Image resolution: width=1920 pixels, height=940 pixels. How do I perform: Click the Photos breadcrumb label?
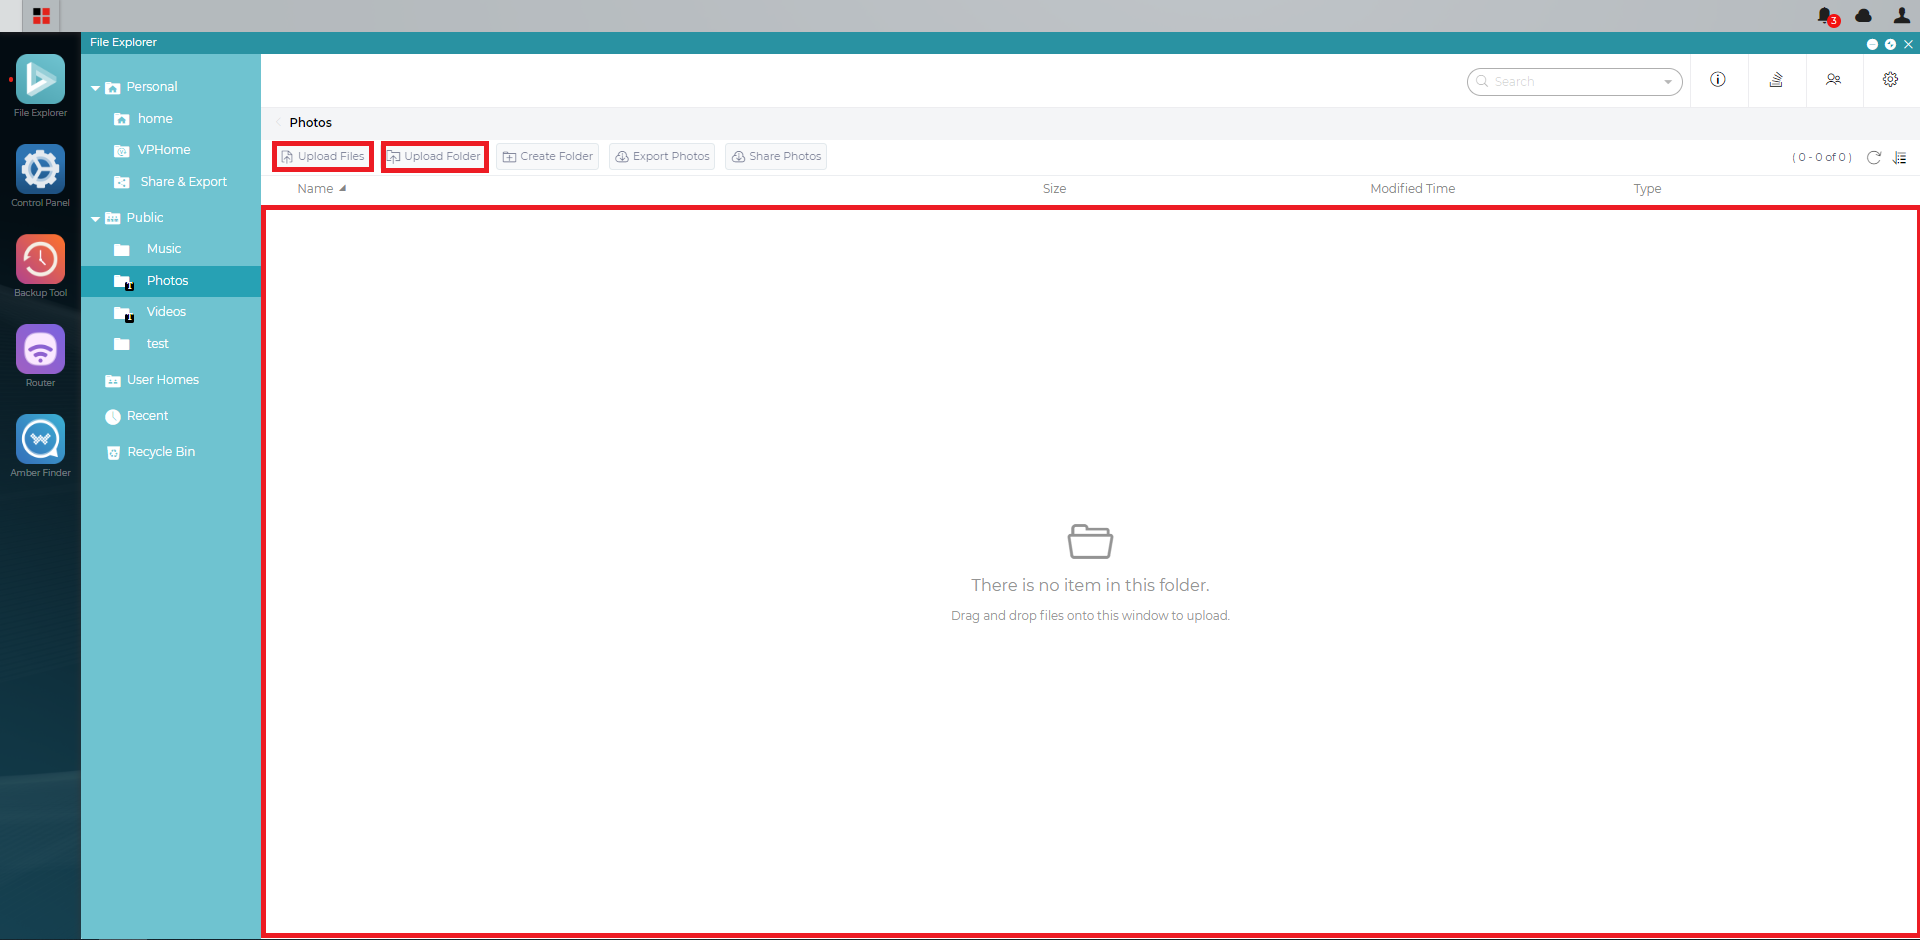click(311, 123)
